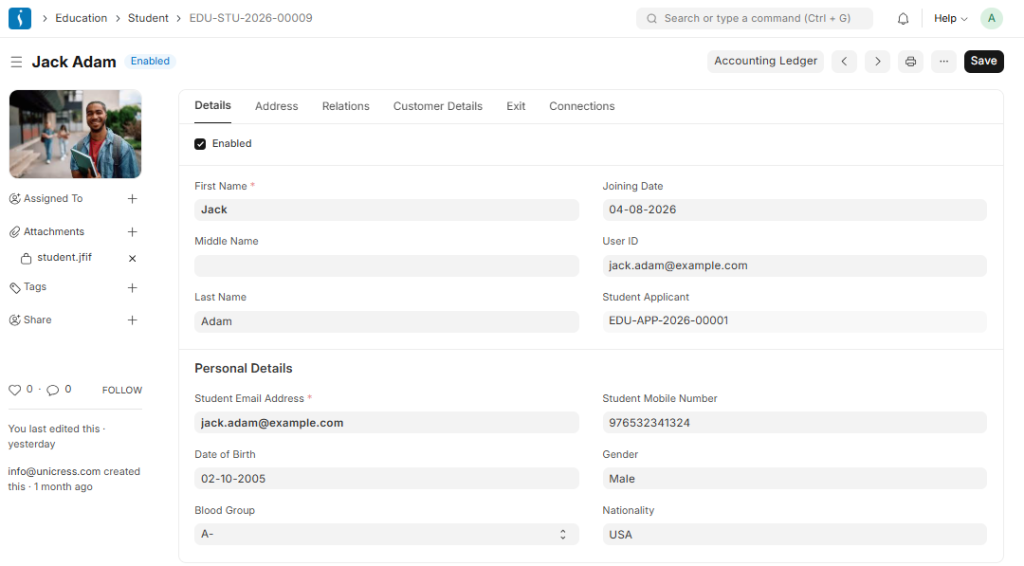Follow this document with FOLLOW

tap(122, 390)
